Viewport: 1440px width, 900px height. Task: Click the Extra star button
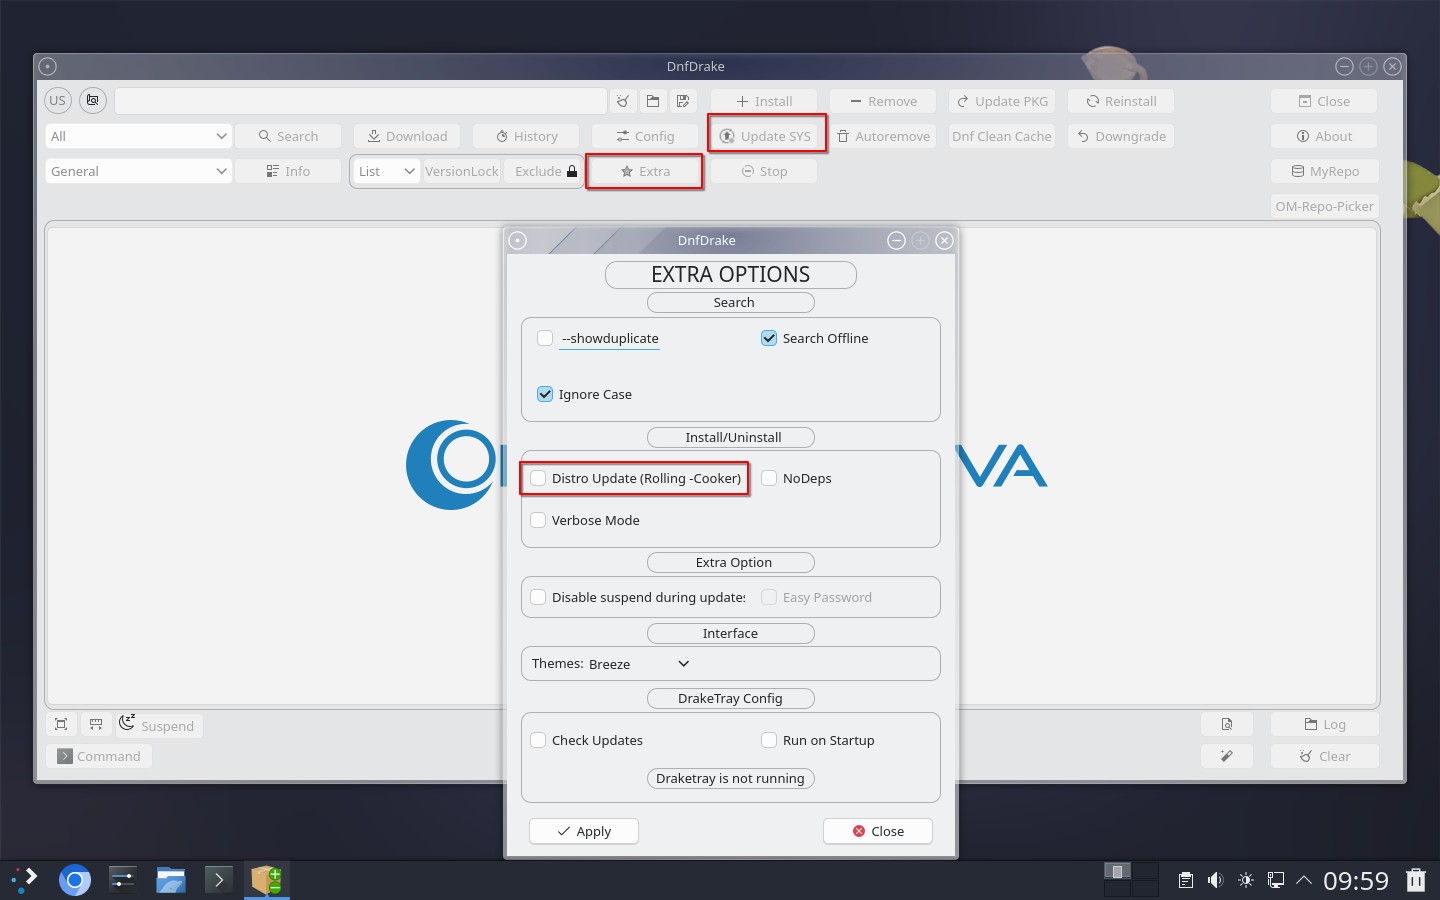pyautogui.click(x=644, y=171)
